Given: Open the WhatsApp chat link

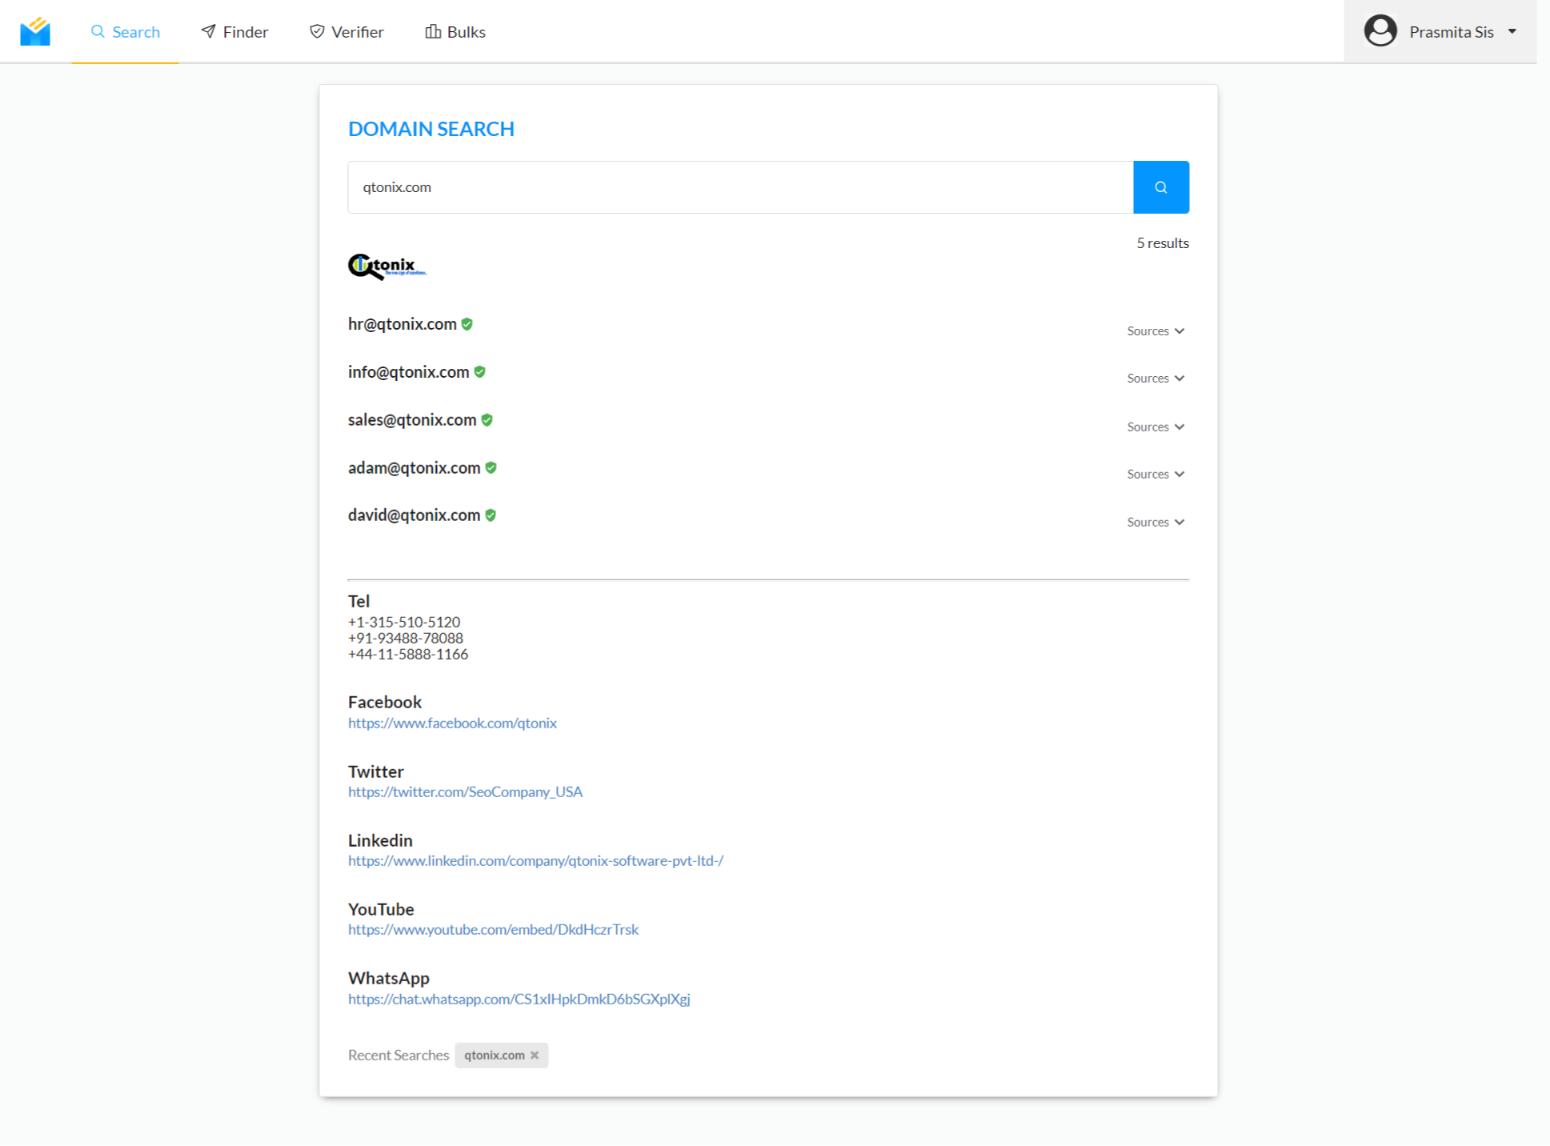Looking at the screenshot, I should point(519,999).
